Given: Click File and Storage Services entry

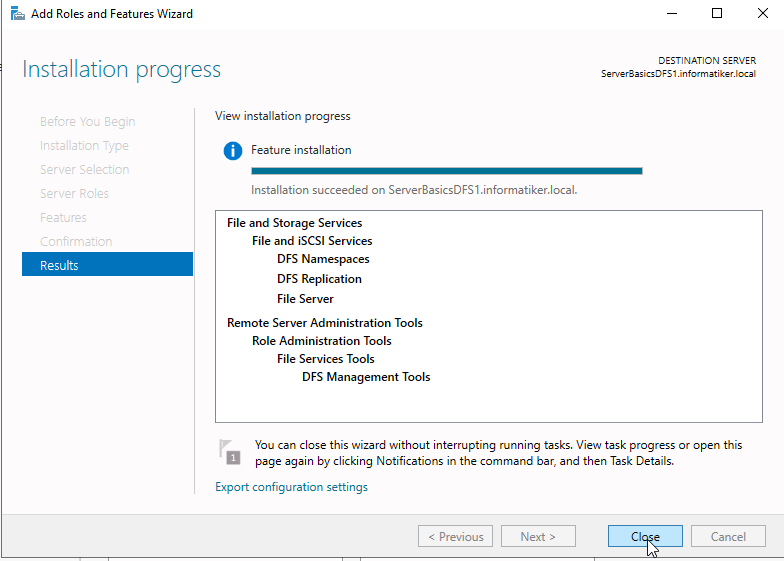Looking at the screenshot, I should pyautogui.click(x=294, y=223).
